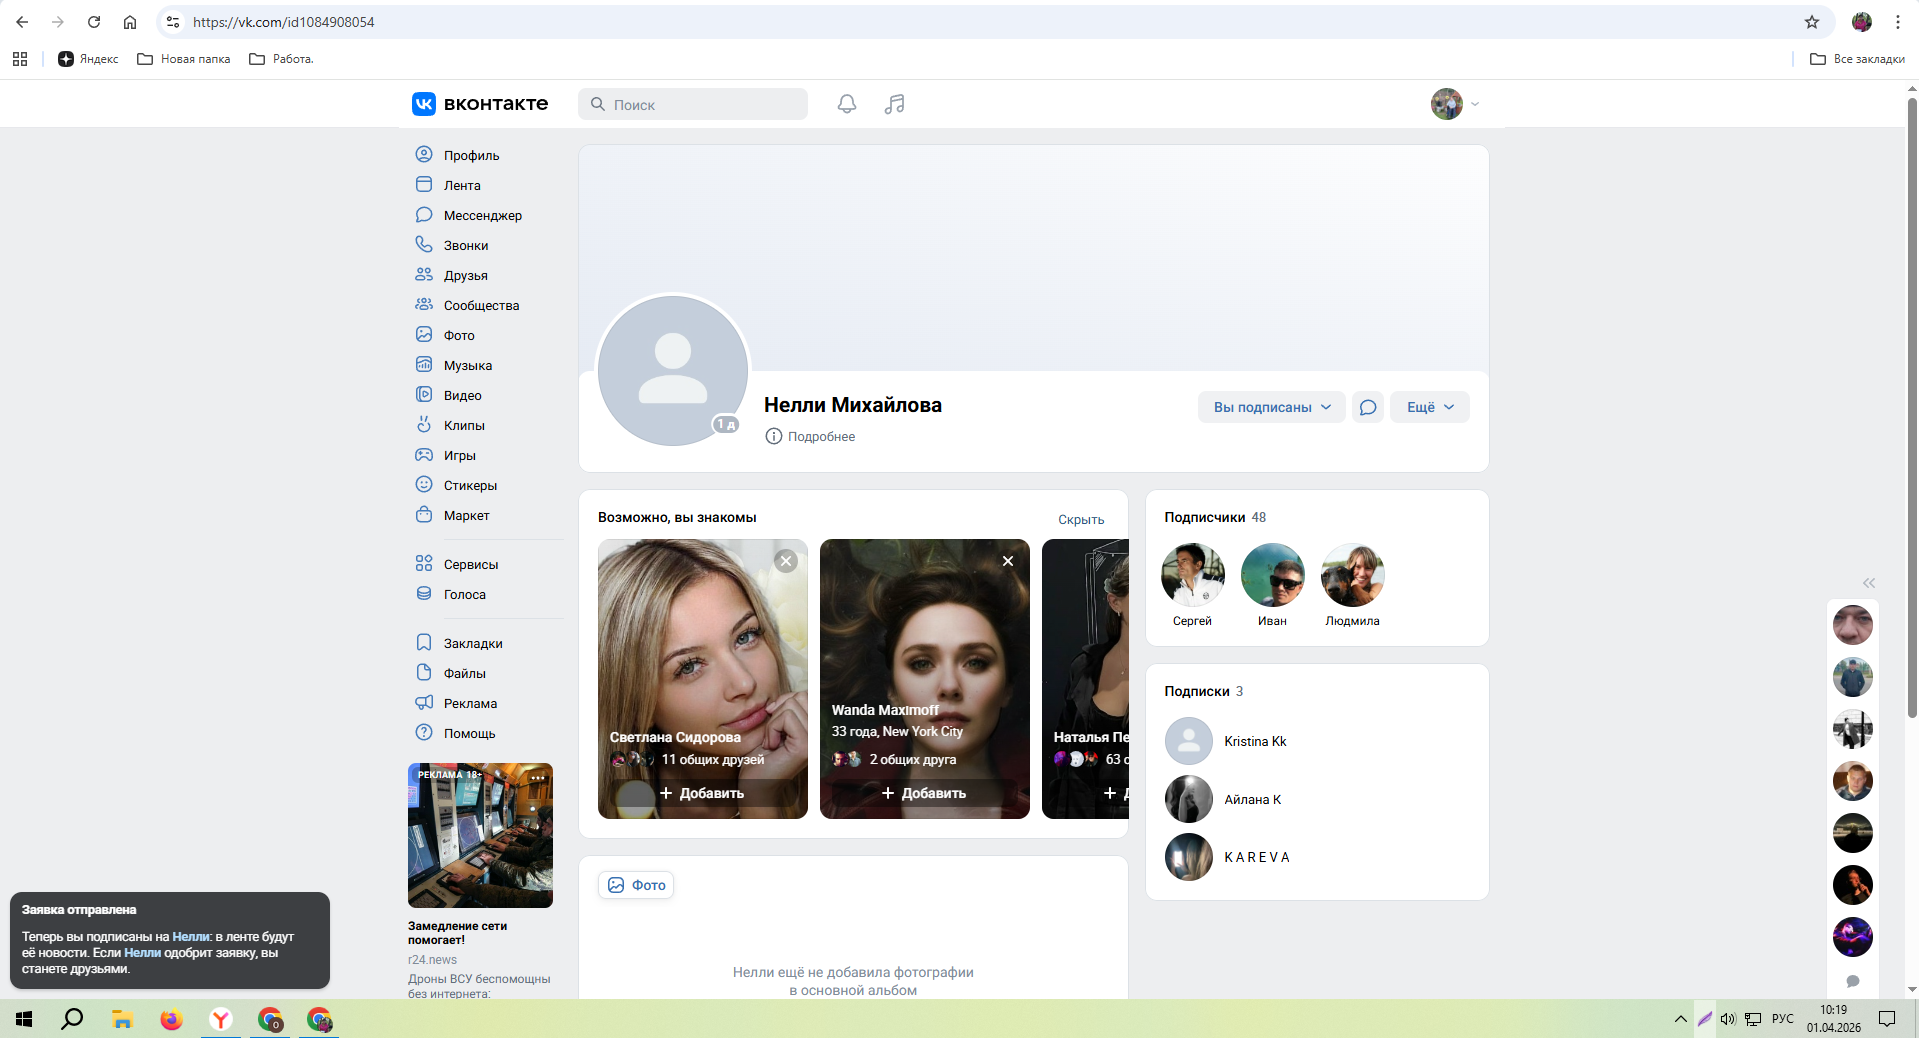Open Подписки subscriptions list
1919x1038 pixels.
point(1204,691)
